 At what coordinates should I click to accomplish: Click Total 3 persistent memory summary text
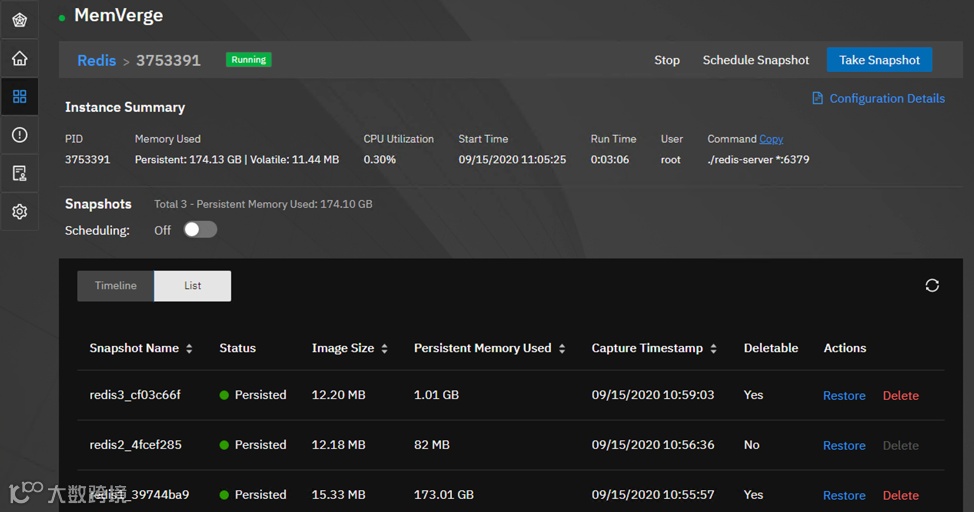[263, 204]
